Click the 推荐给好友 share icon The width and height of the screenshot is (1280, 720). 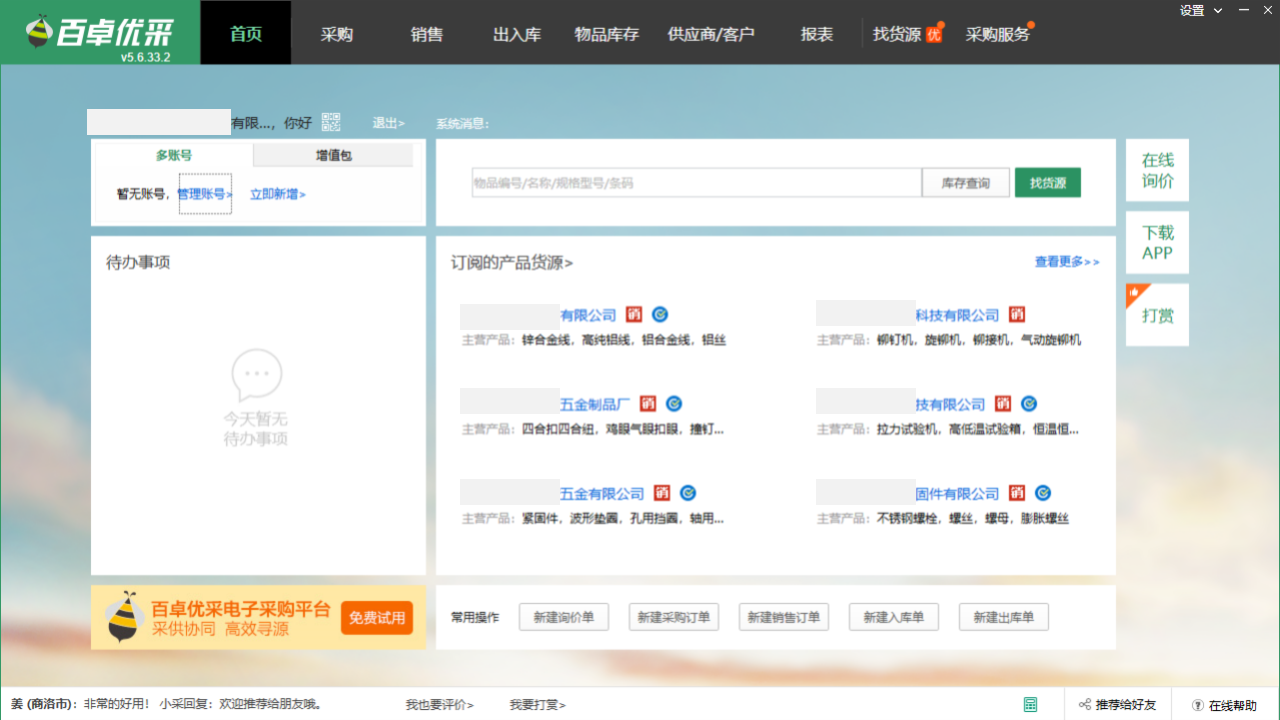pyautogui.click(x=1085, y=705)
